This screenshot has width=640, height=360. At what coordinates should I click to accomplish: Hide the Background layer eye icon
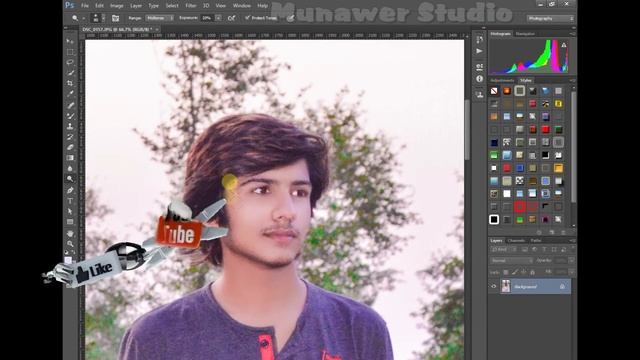point(493,287)
